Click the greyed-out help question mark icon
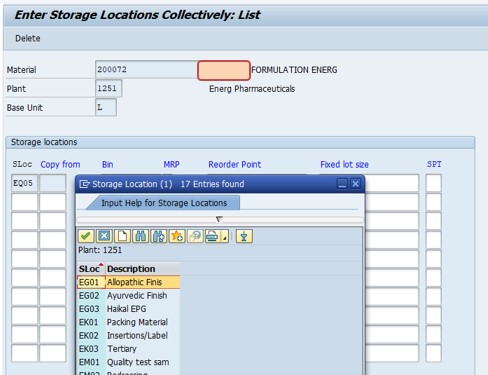Screen dimensions: 488x375 (x=195, y=236)
